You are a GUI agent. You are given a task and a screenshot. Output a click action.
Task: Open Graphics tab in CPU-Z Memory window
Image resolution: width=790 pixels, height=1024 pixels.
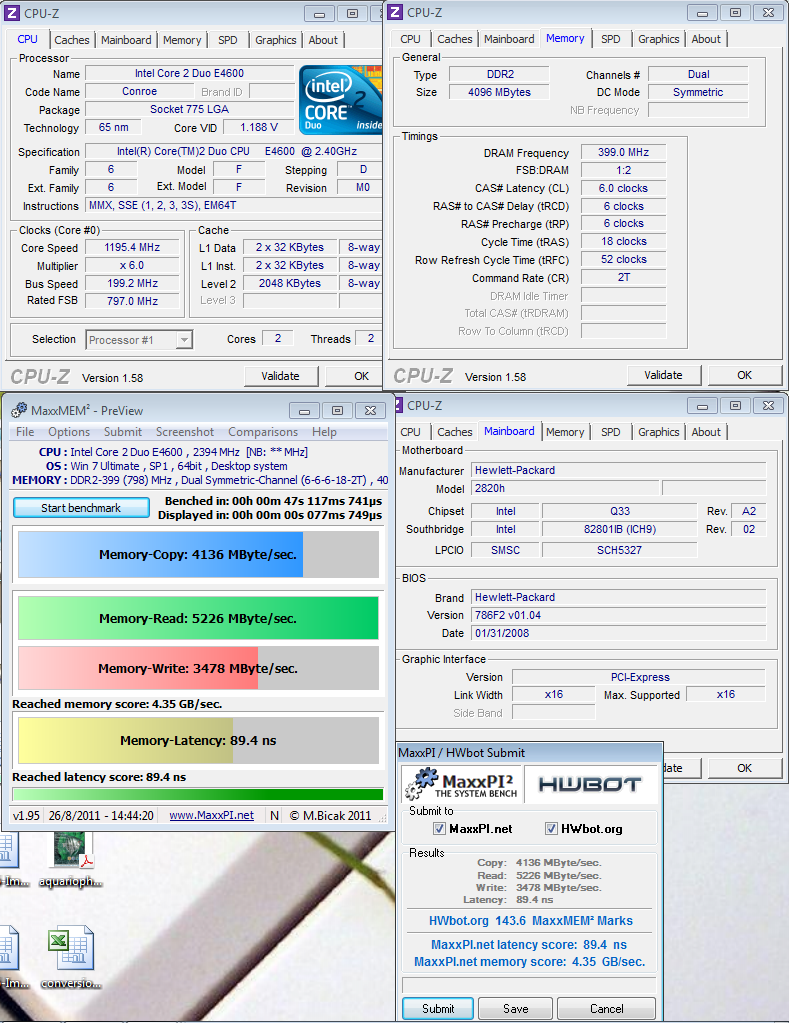[x=659, y=39]
